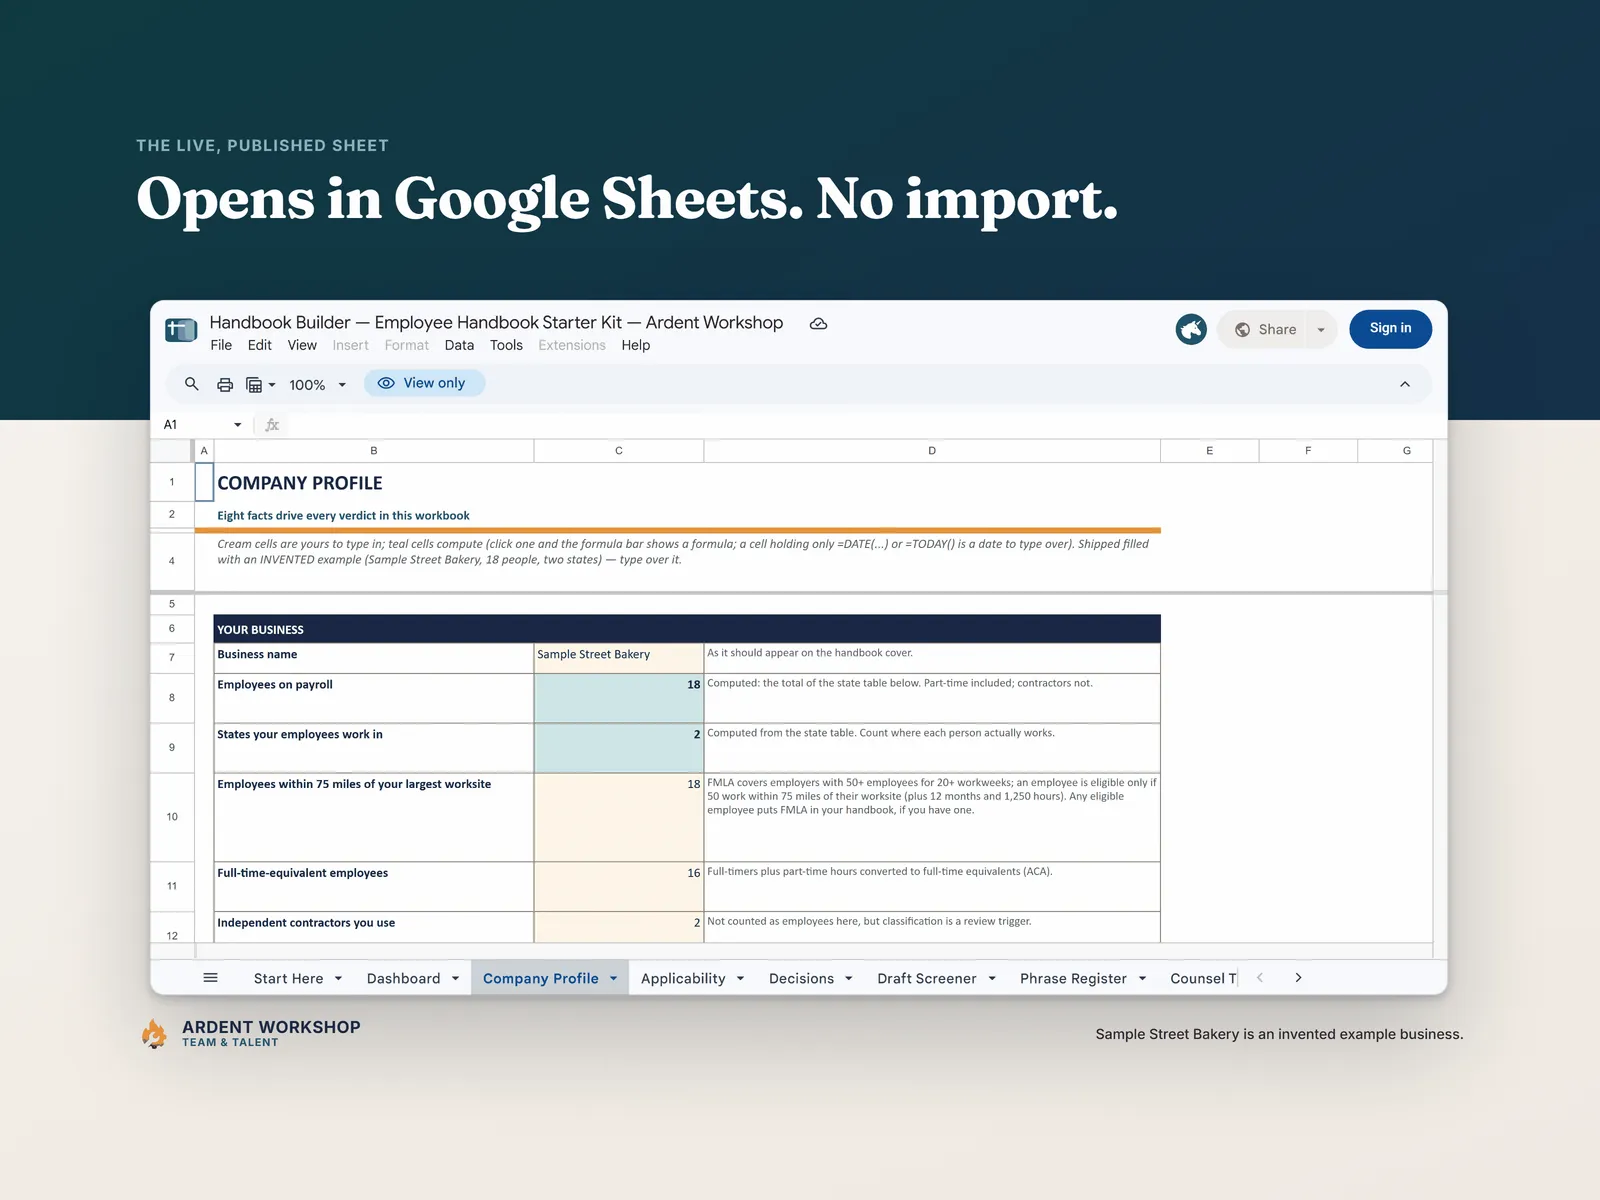The height and width of the screenshot is (1200, 1600).
Task: Open the A1 name box dropdown
Action: pyautogui.click(x=238, y=425)
